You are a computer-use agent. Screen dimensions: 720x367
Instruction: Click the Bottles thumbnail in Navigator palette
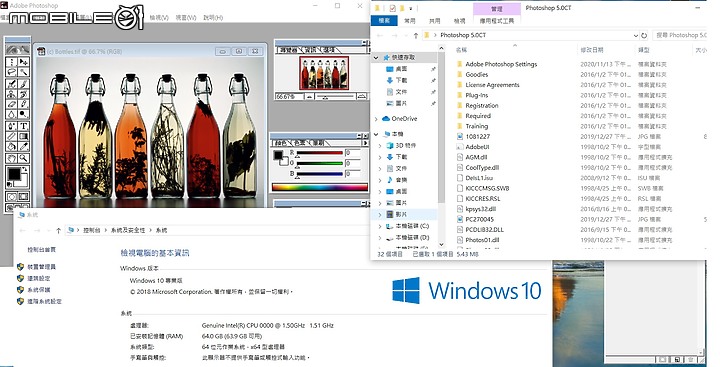pyautogui.click(x=324, y=73)
